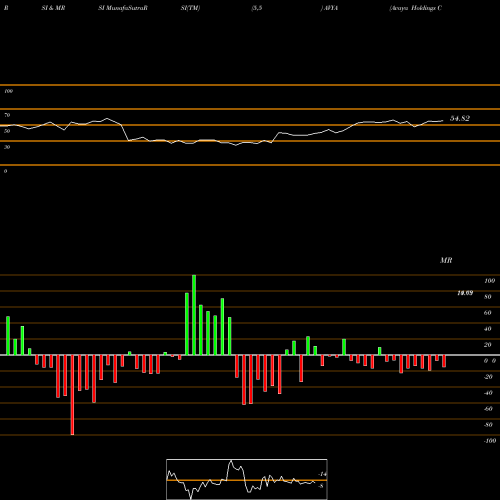The height and width of the screenshot is (500, 500).
Task: Click the 'SI MunafaSutraR' header text
Action: (123, 8)
